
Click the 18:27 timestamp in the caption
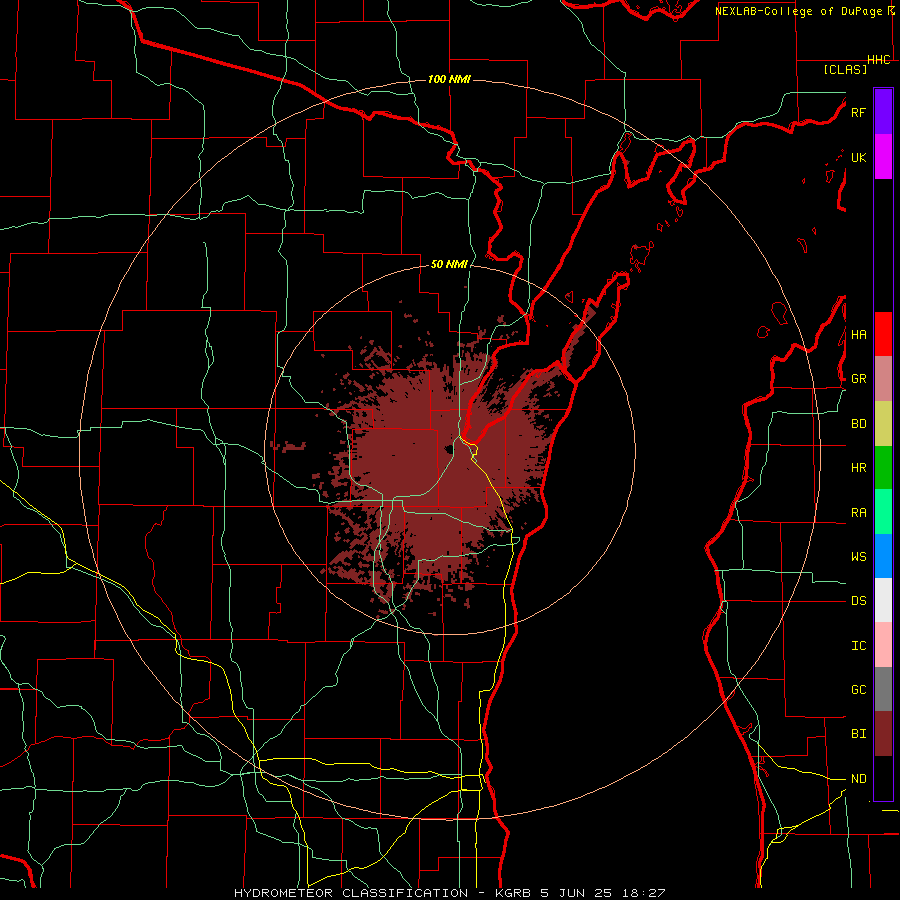pos(642,893)
